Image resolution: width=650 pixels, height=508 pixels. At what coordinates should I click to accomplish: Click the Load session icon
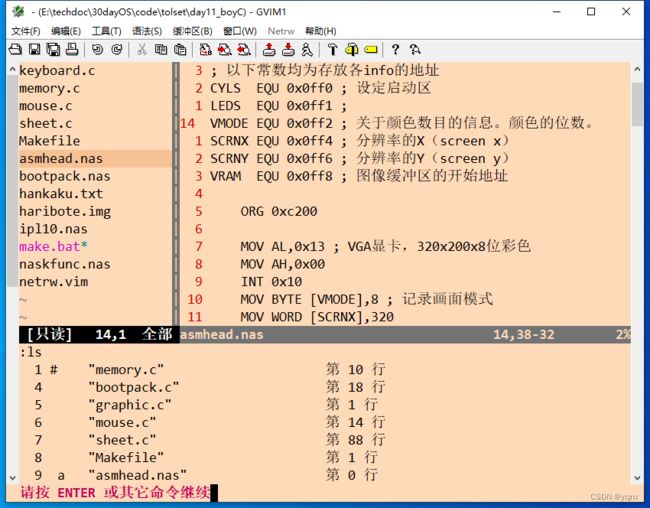[269, 49]
